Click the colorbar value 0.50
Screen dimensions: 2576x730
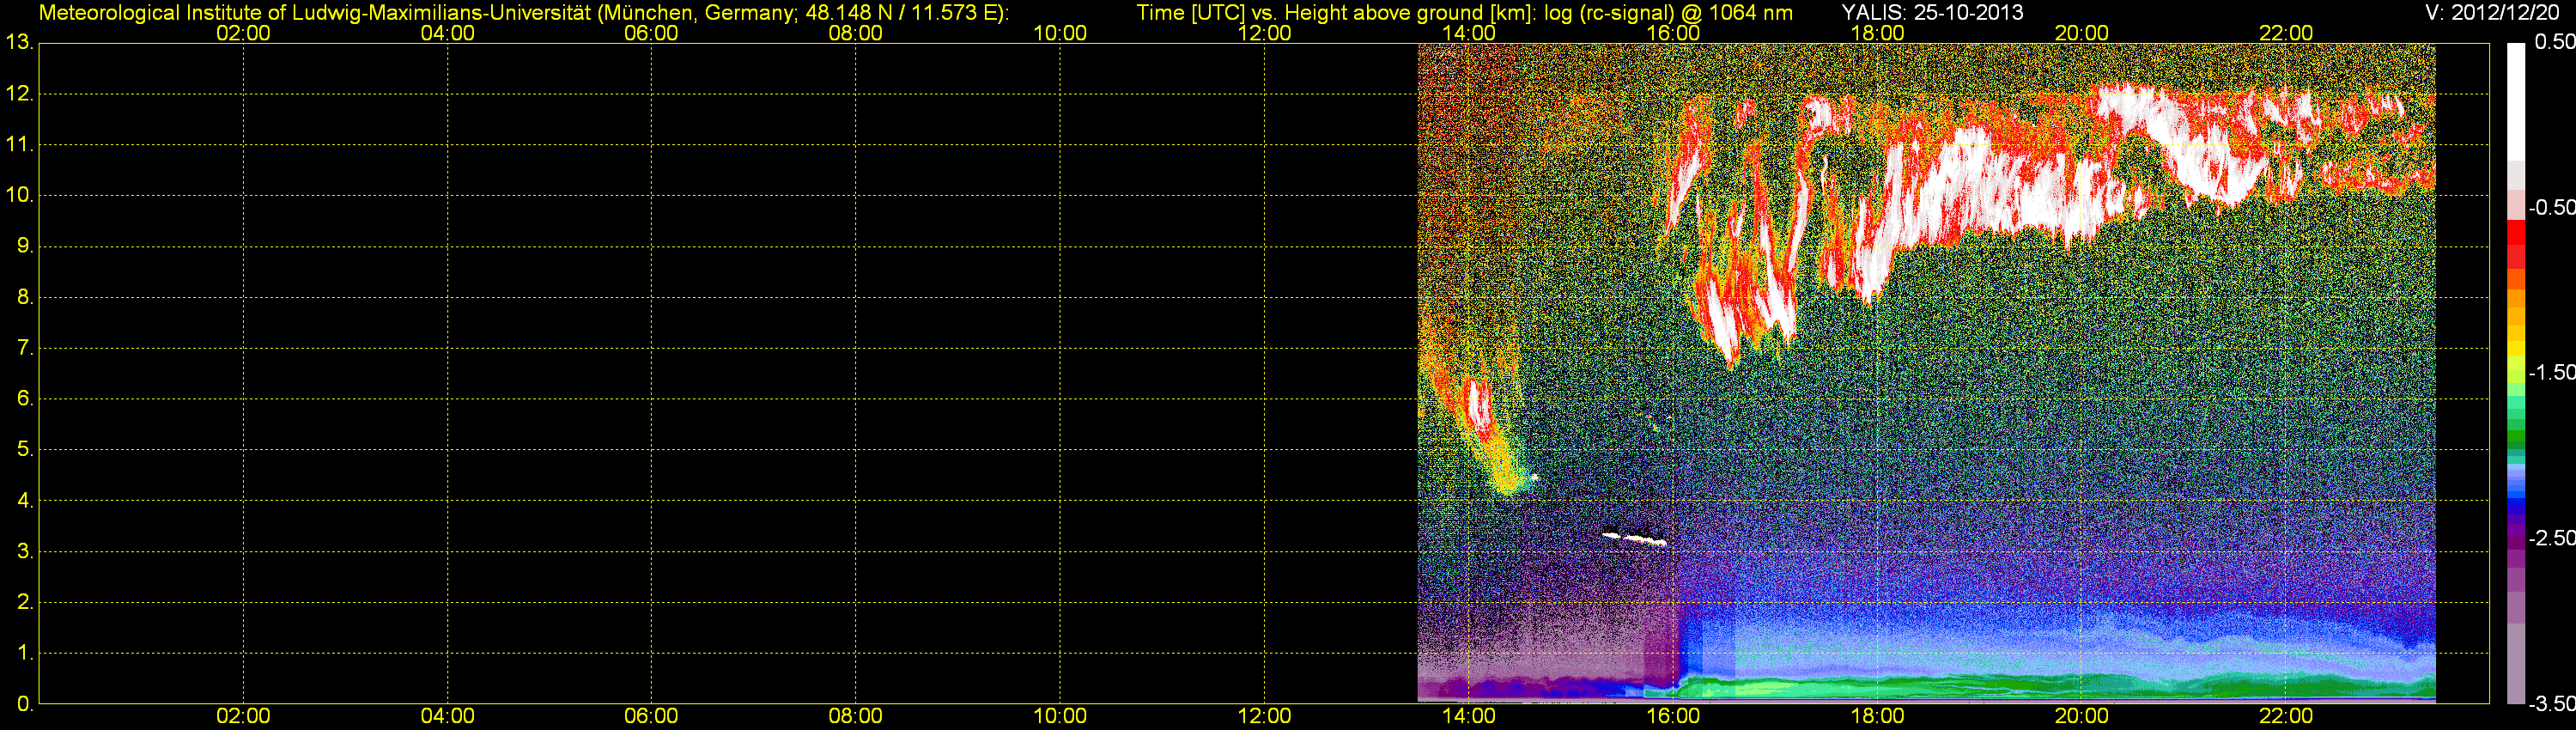[x=2554, y=42]
